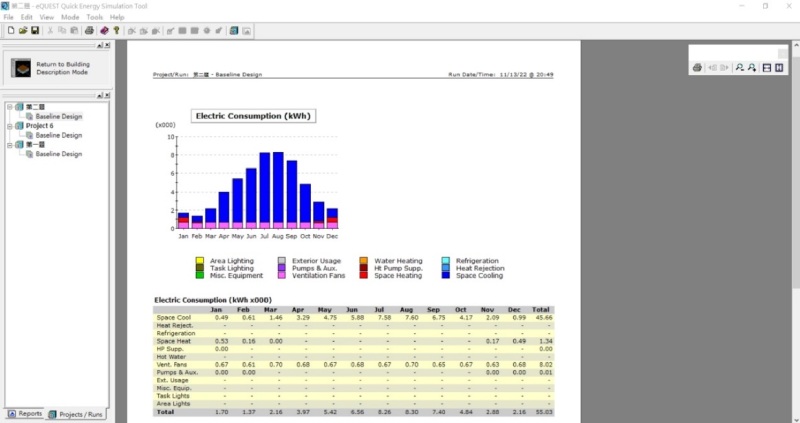The width and height of the screenshot is (800, 423).
Task: Zoom out the report with the magnifier-minus icon
Action: pyautogui.click(x=739, y=67)
